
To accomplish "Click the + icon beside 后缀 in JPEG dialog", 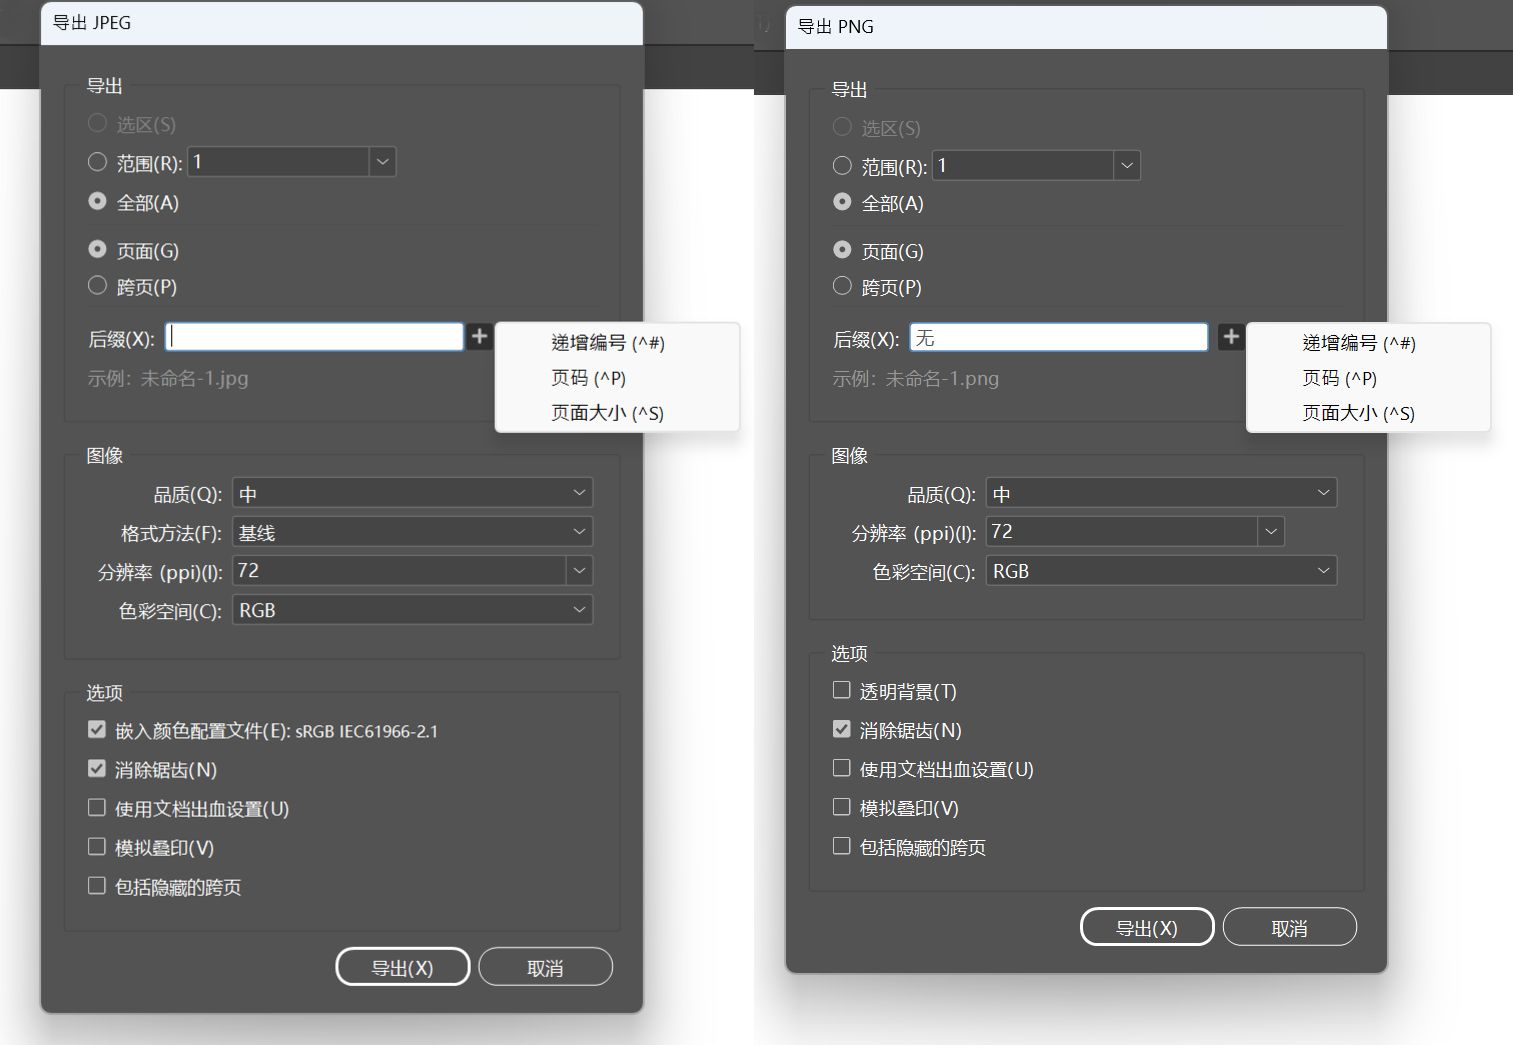I will tap(479, 337).
